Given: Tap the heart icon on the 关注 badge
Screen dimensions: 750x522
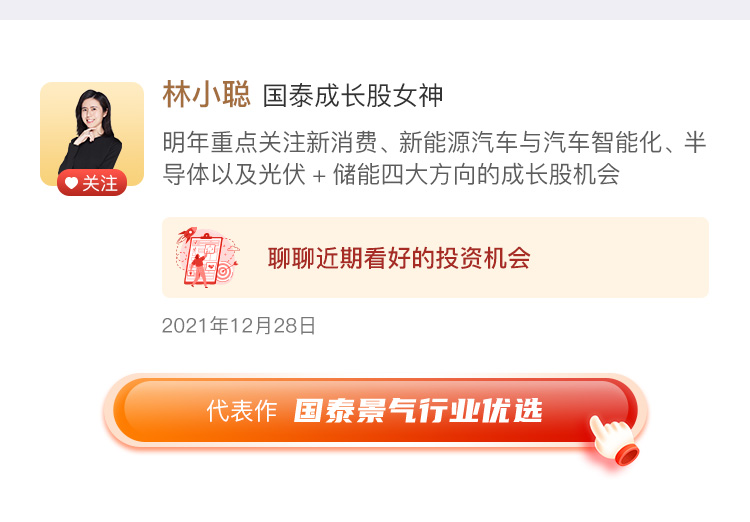Looking at the screenshot, I should pos(71,183).
